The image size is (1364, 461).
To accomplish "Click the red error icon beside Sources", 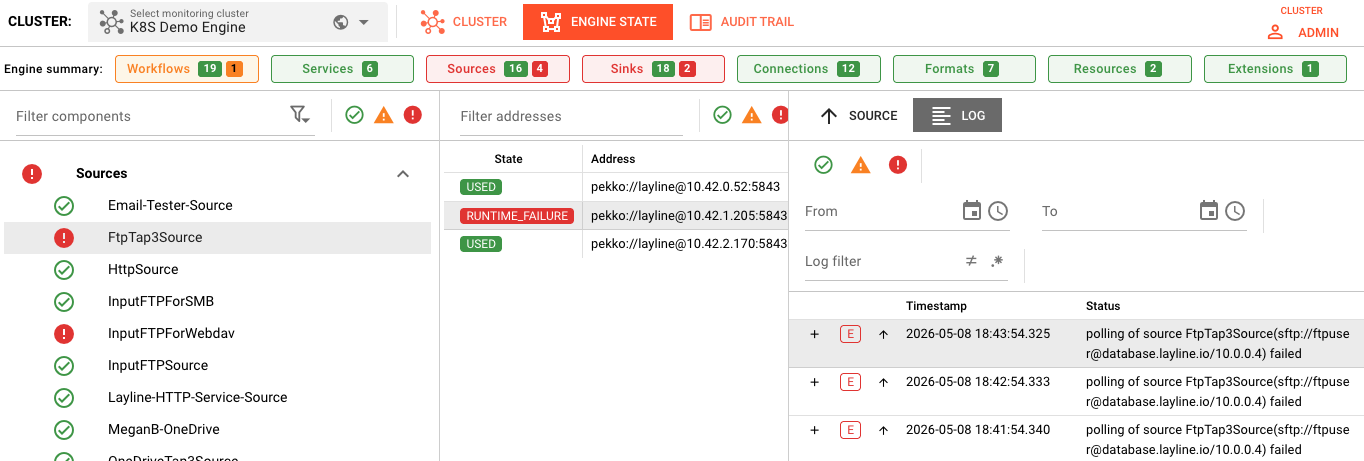I will point(32,174).
